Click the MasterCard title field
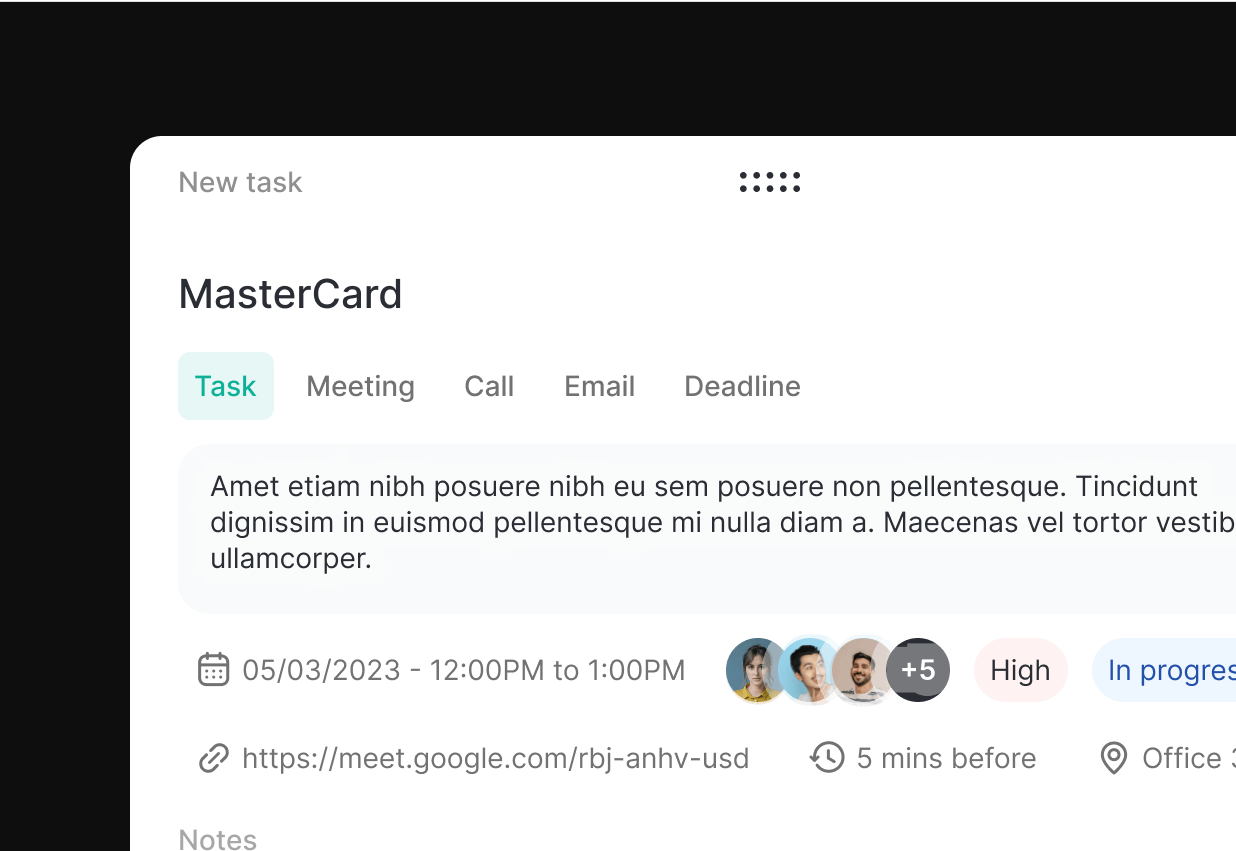 tap(290, 294)
